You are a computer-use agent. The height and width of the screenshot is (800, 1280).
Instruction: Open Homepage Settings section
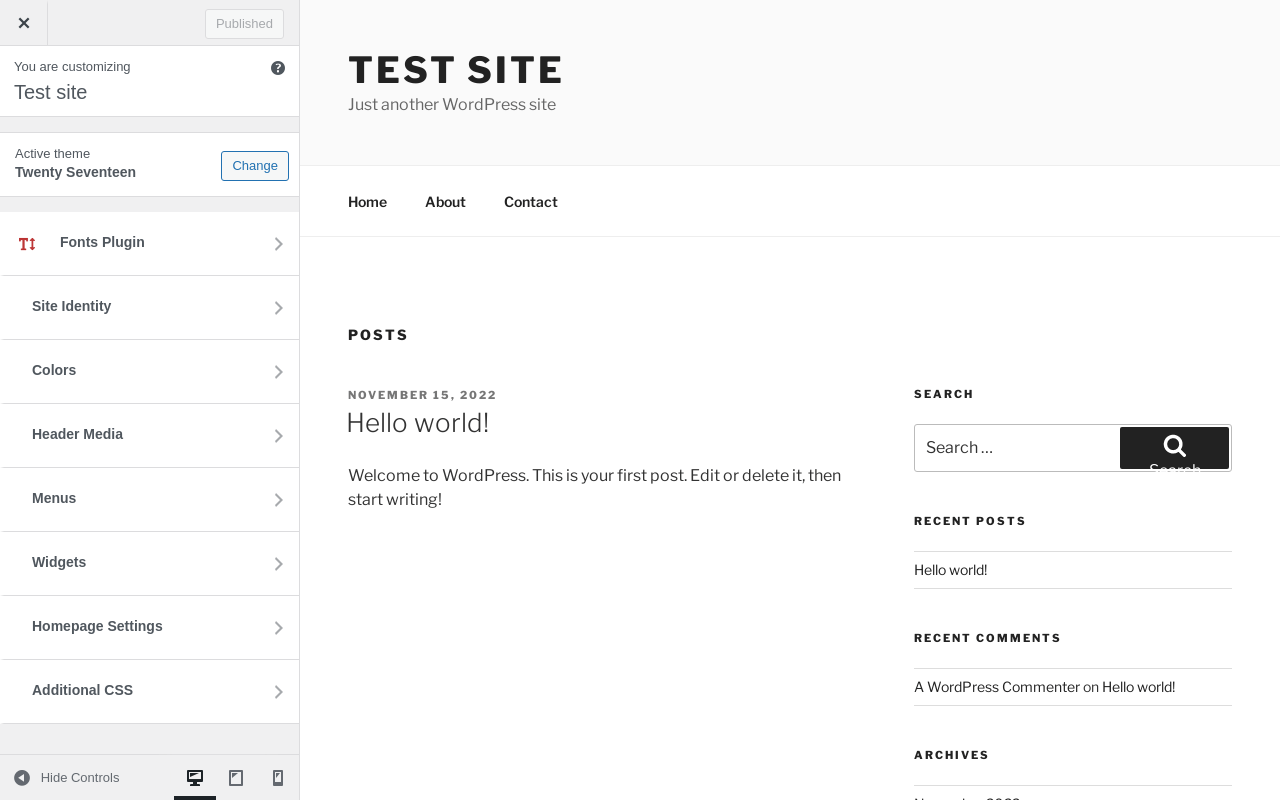[150, 627]
